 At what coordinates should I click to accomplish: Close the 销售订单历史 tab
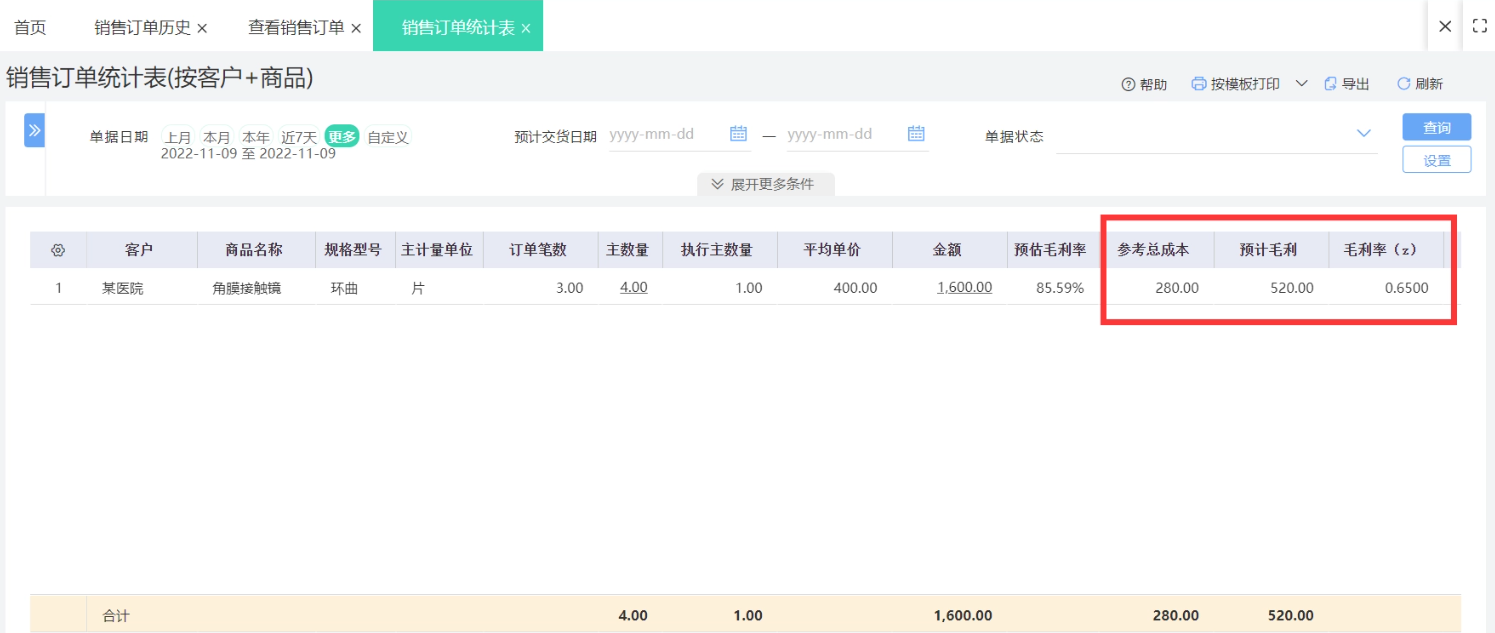click(x=202, y=29)
